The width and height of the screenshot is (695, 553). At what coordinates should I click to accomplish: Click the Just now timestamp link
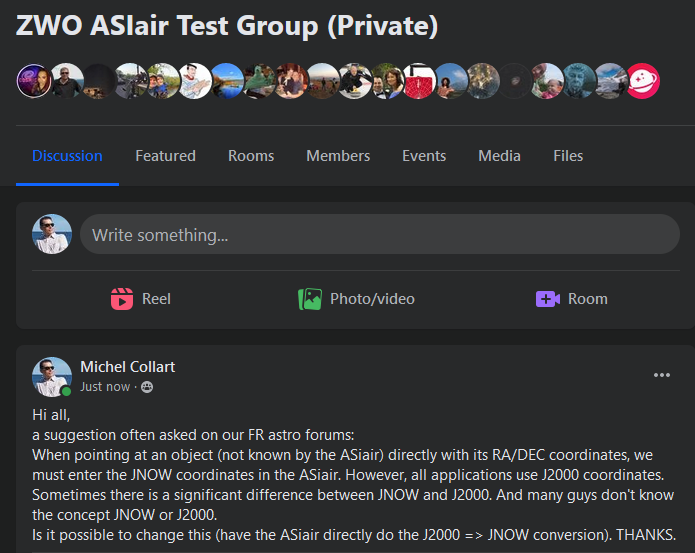pyautogui.click(x=105, y=387)
